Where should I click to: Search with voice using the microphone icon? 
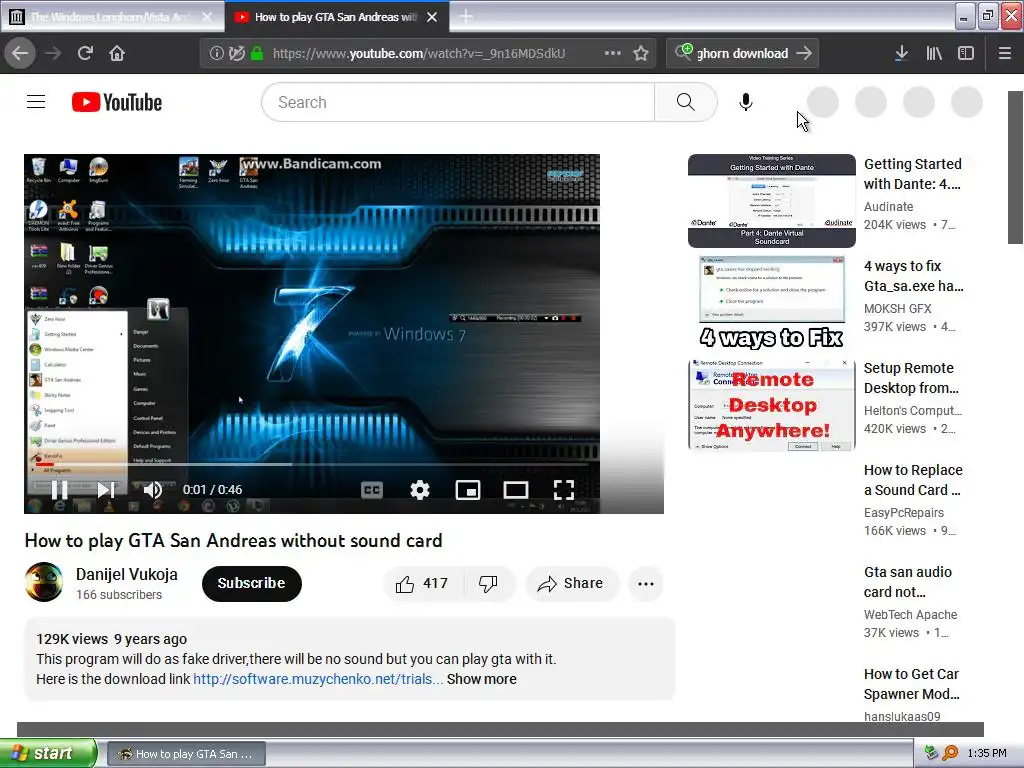pyautogui.click(x=746, y=102)
